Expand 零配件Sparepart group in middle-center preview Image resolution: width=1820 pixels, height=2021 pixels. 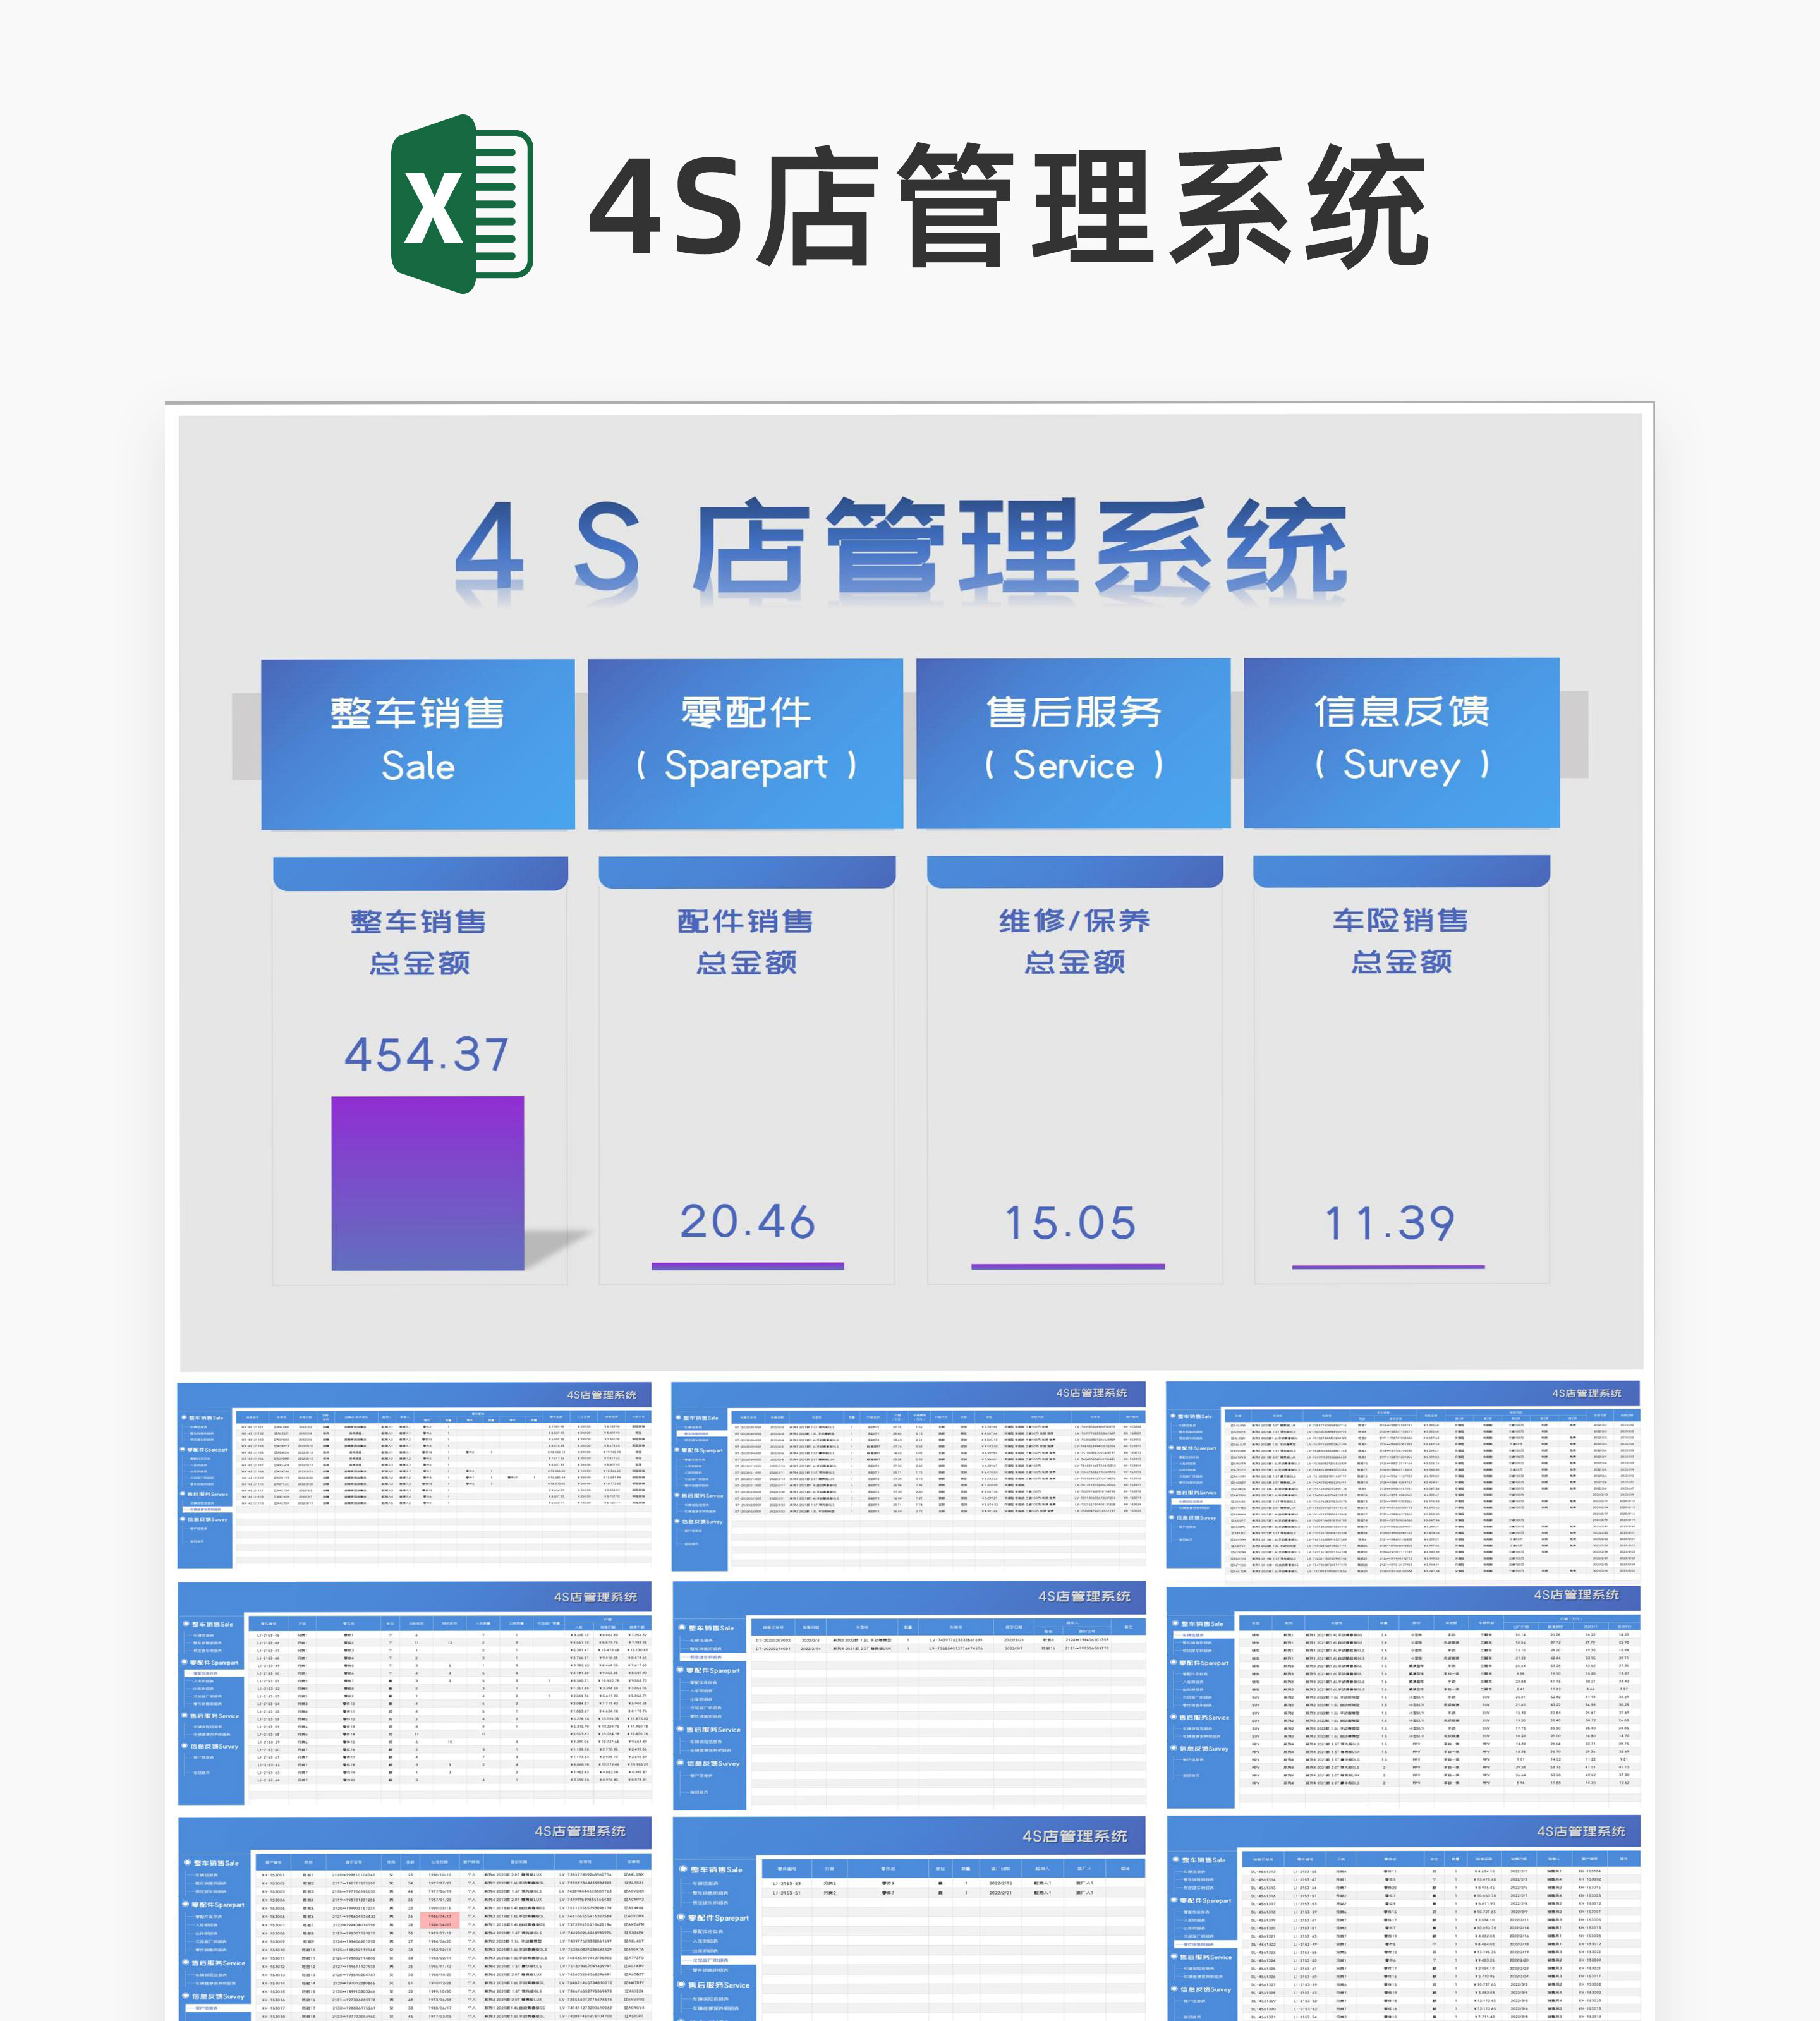[714, 1670]
